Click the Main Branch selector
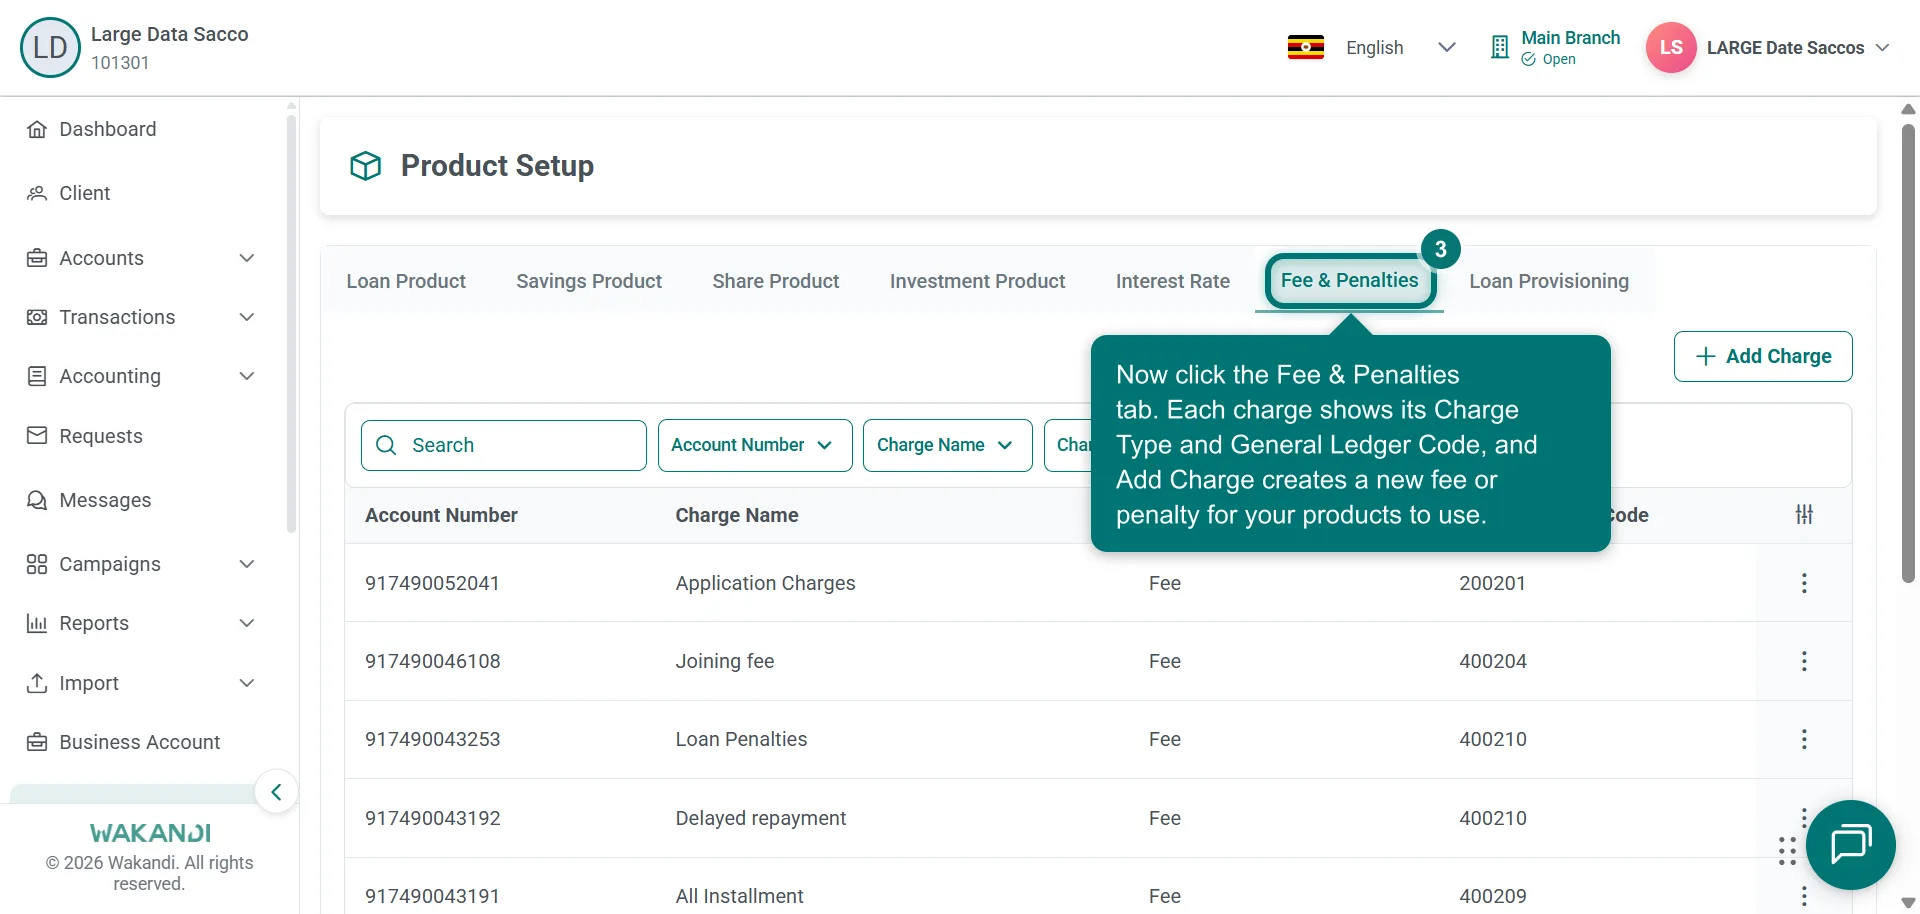 tap(1555, 47)
